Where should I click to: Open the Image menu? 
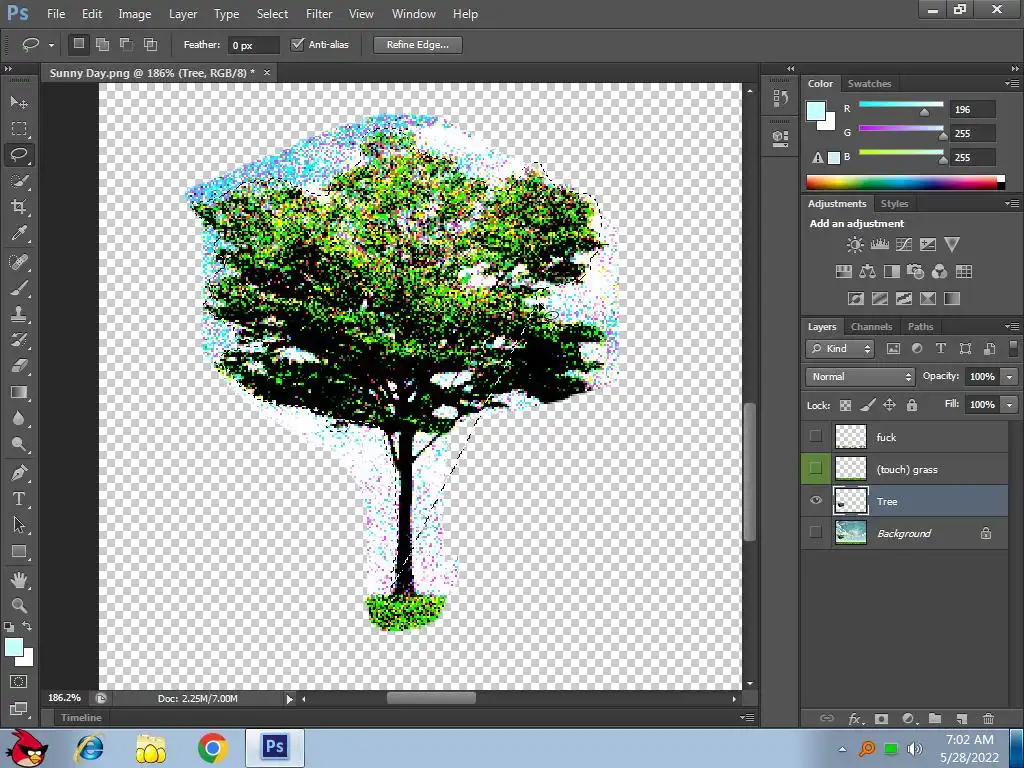click(x=135, y=14)
